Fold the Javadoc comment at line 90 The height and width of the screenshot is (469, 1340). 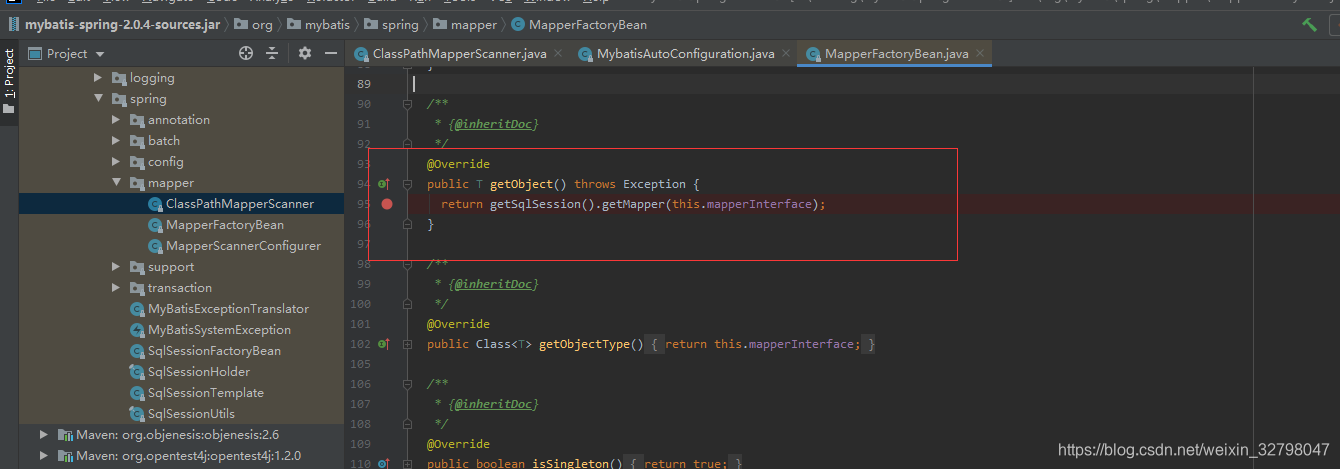point(407,104)
